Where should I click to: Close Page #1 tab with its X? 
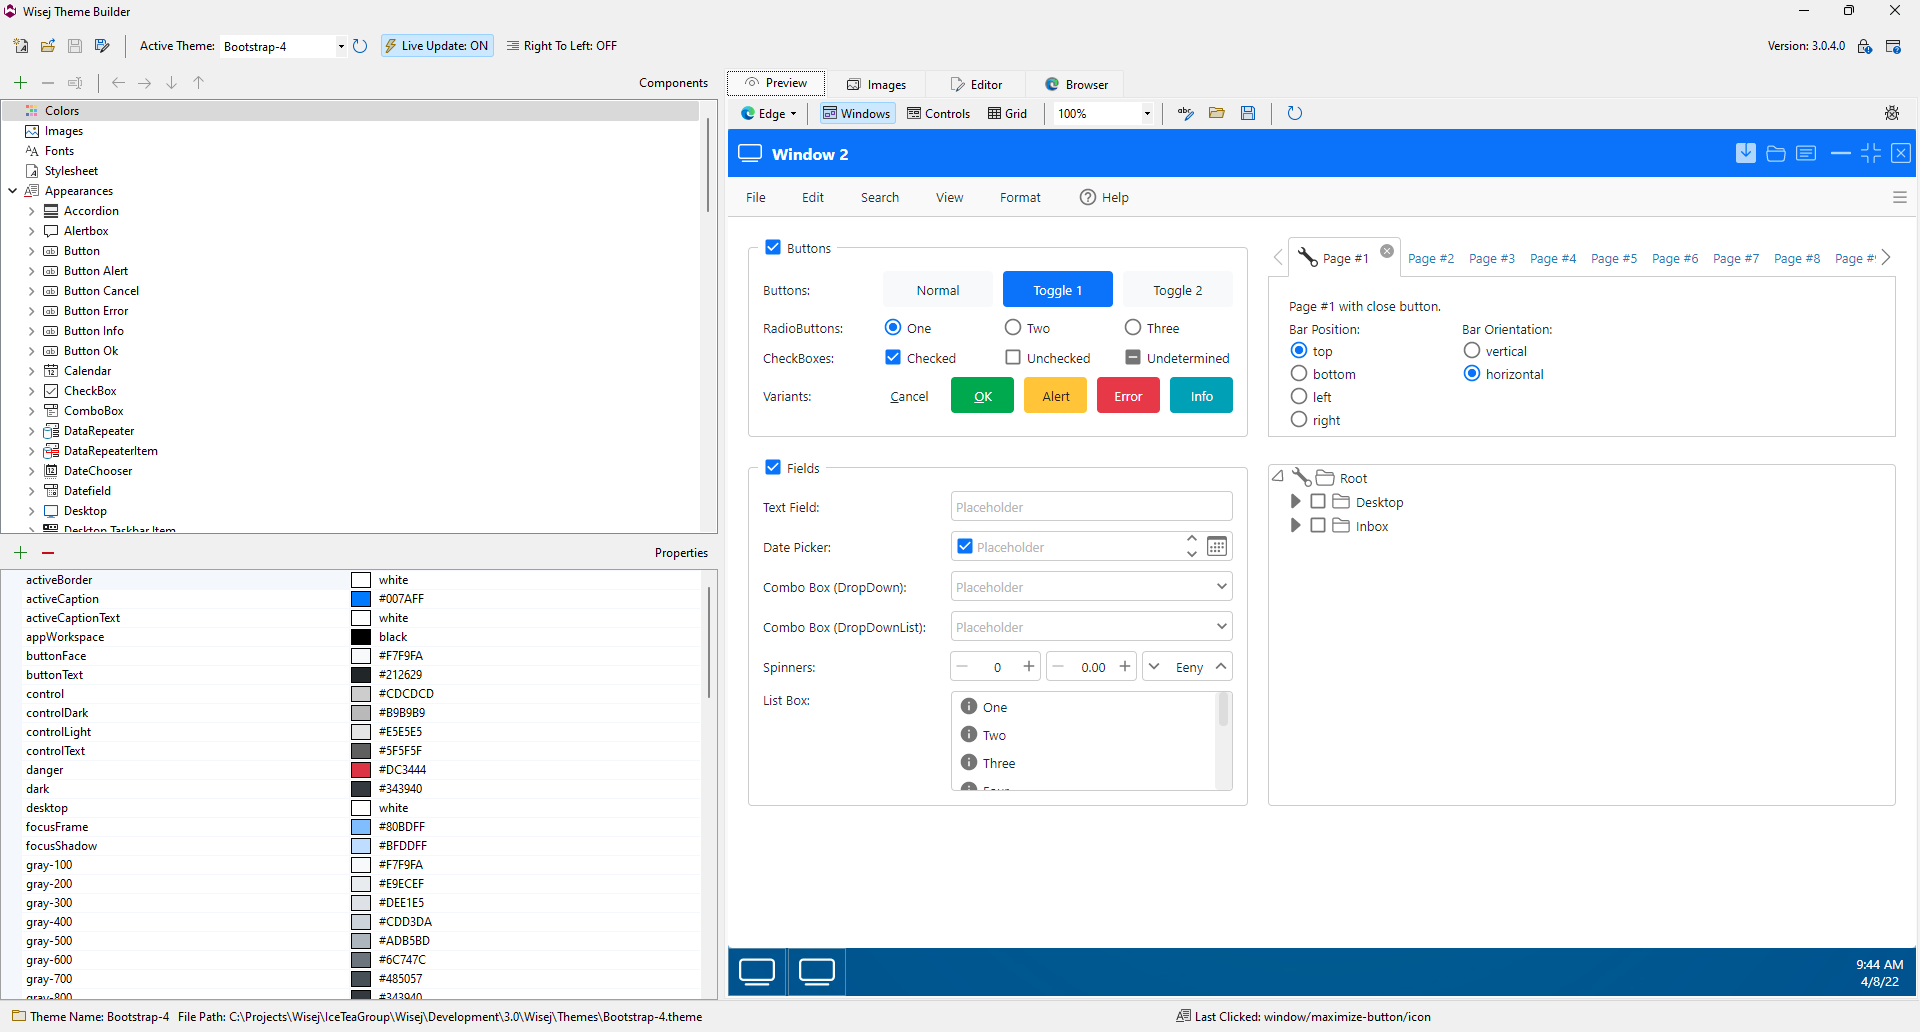[1387, 251]
